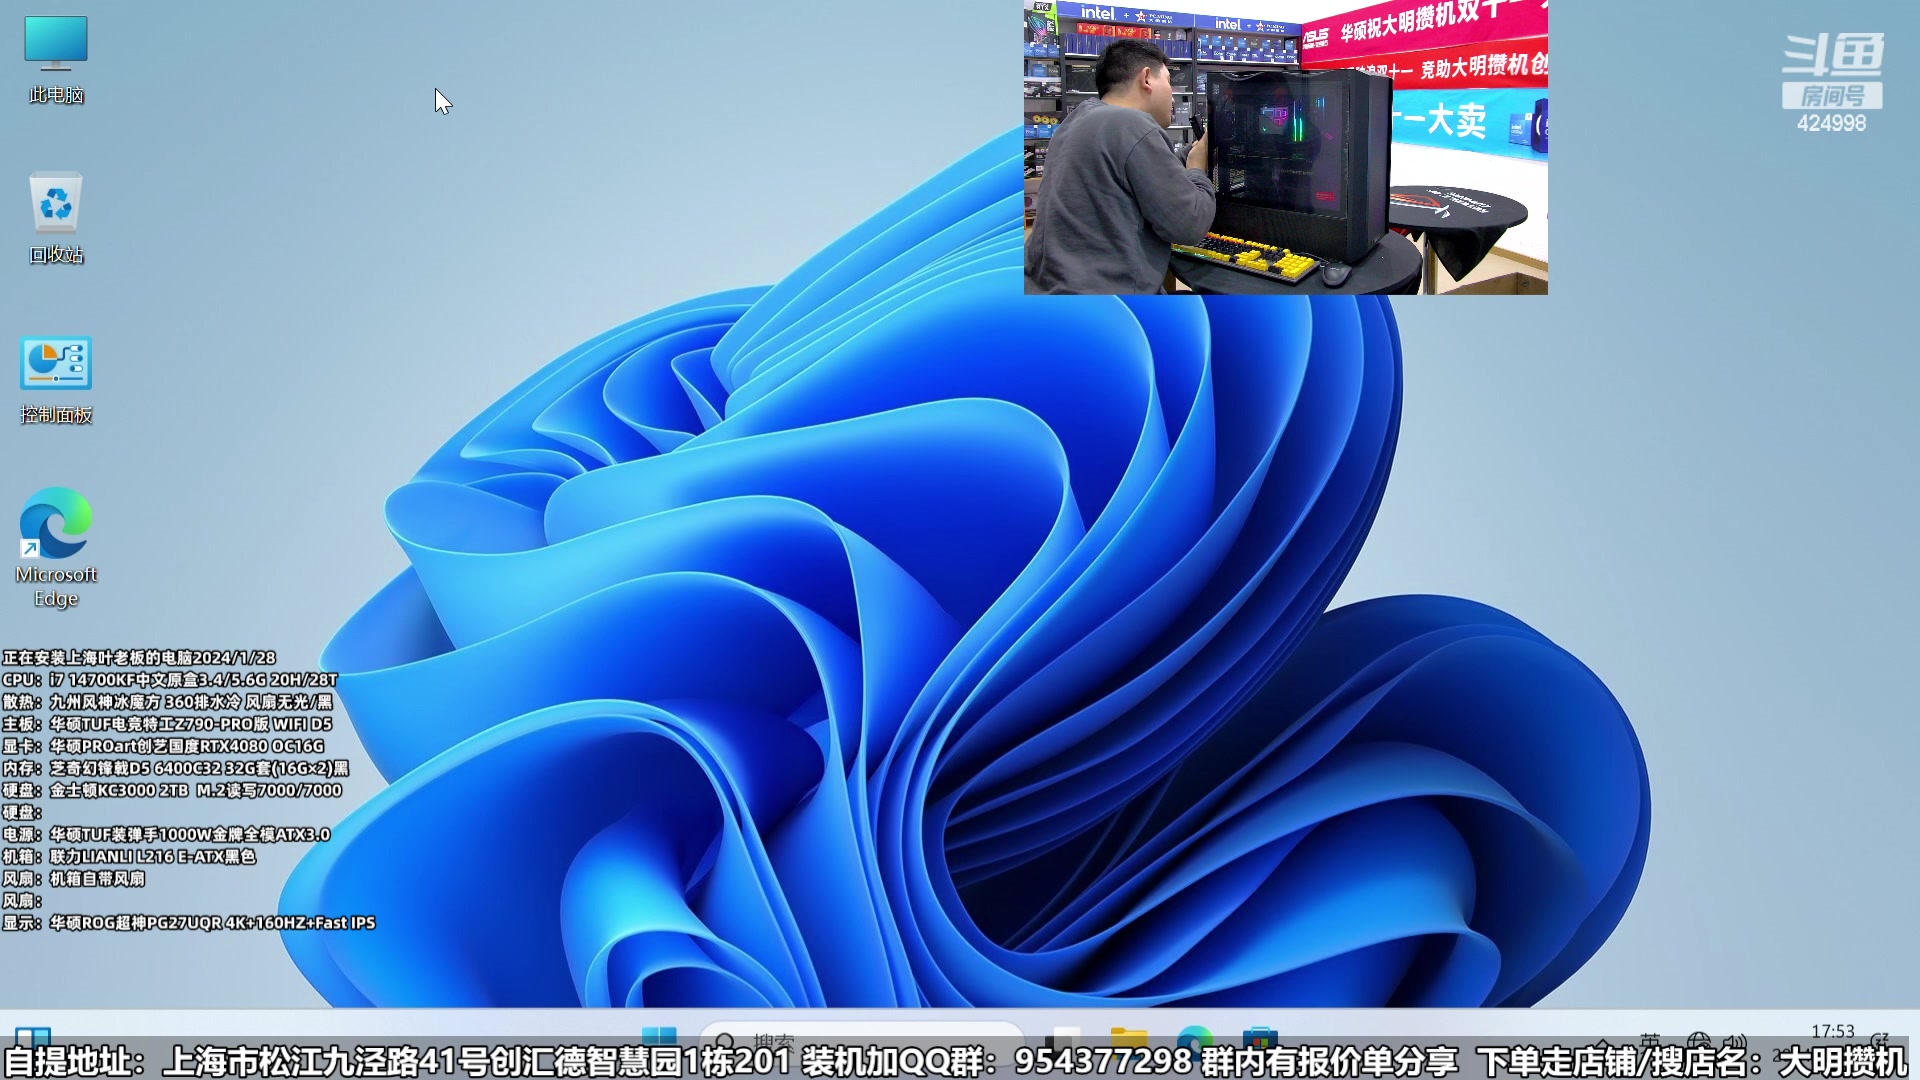The width and height of the screenshot is (1920, 1080).
Task: Click the 斗鱼 Douyu logo watermark
Action: pyautogui.click(x=1832, y=55)
